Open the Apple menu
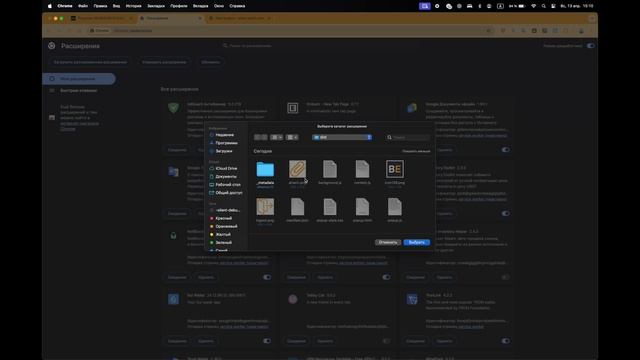This screenshot has width=640, height=360. click(x=50, y=6)
